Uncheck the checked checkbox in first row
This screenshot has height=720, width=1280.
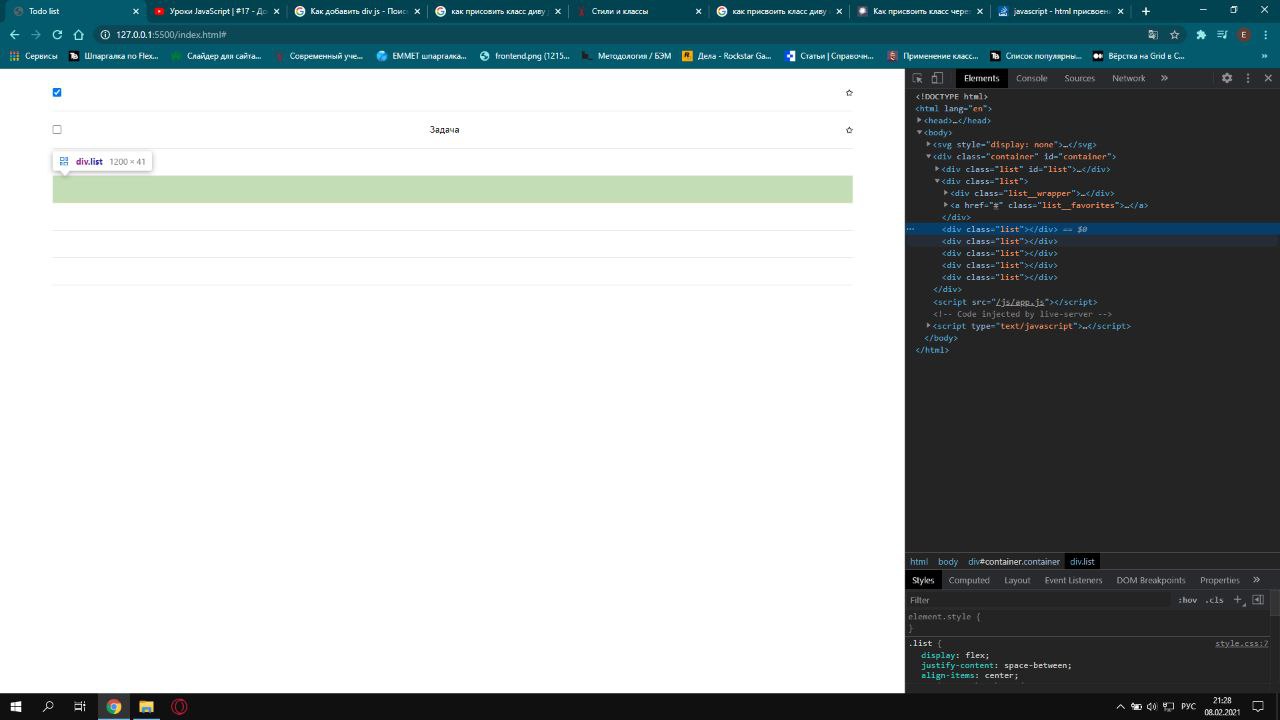[57, 92]
